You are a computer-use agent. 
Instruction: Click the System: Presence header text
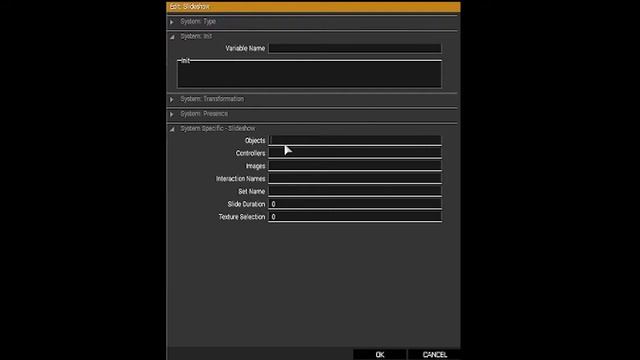[204, 113]
